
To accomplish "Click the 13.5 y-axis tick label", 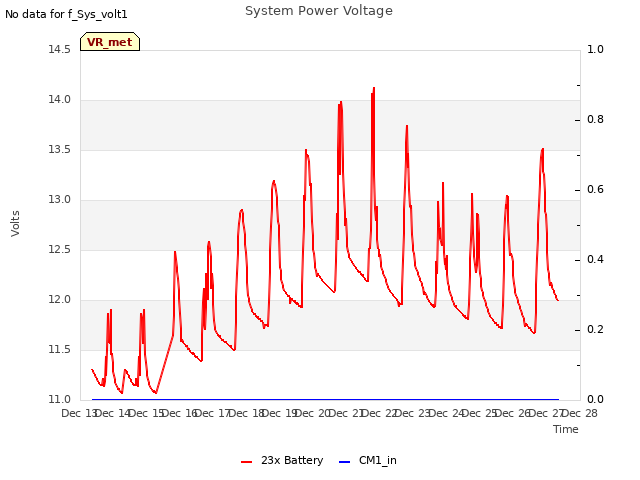I will point(60,149).
